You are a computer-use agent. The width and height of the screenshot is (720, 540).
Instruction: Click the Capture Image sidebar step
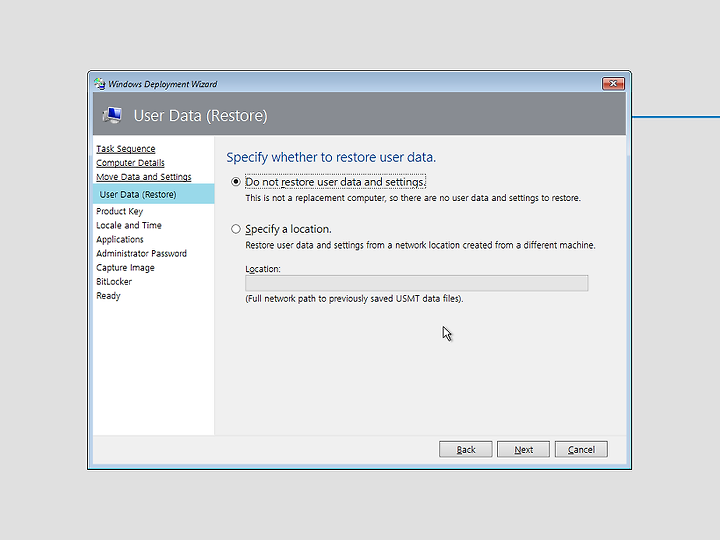pos(125,268)
